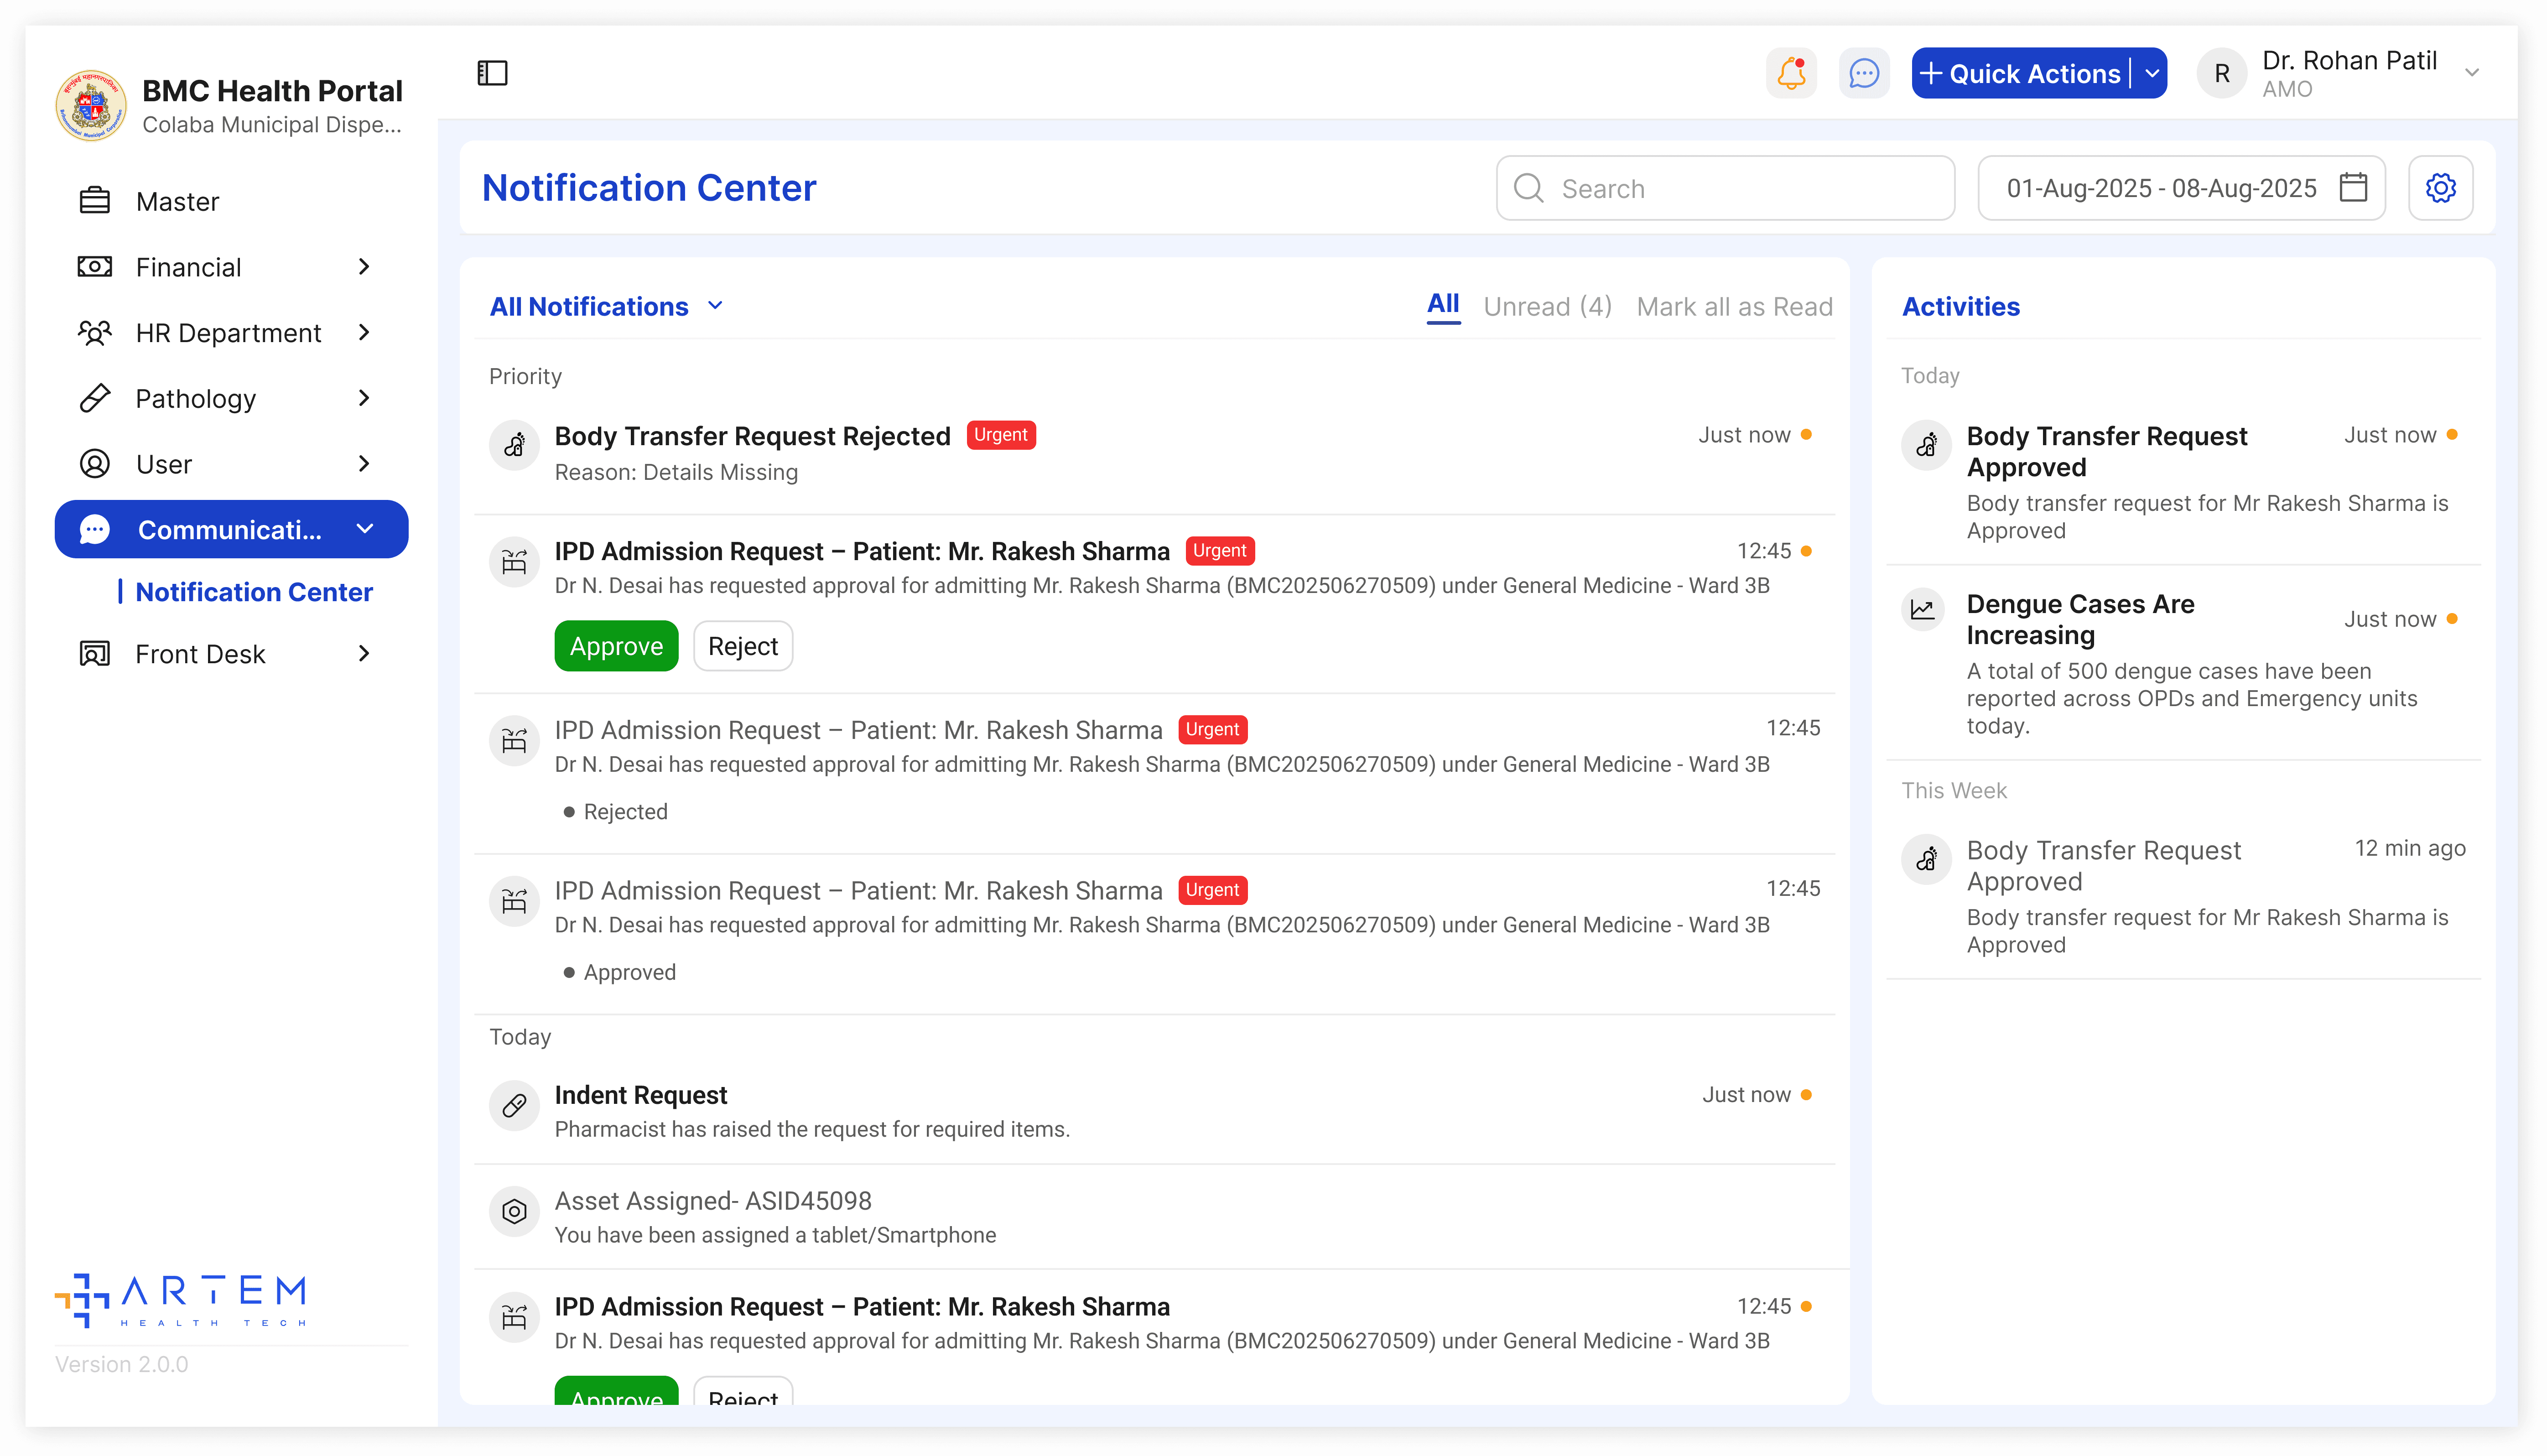
Task: Click Mark all as Read
Action: tap(1734, 306)
